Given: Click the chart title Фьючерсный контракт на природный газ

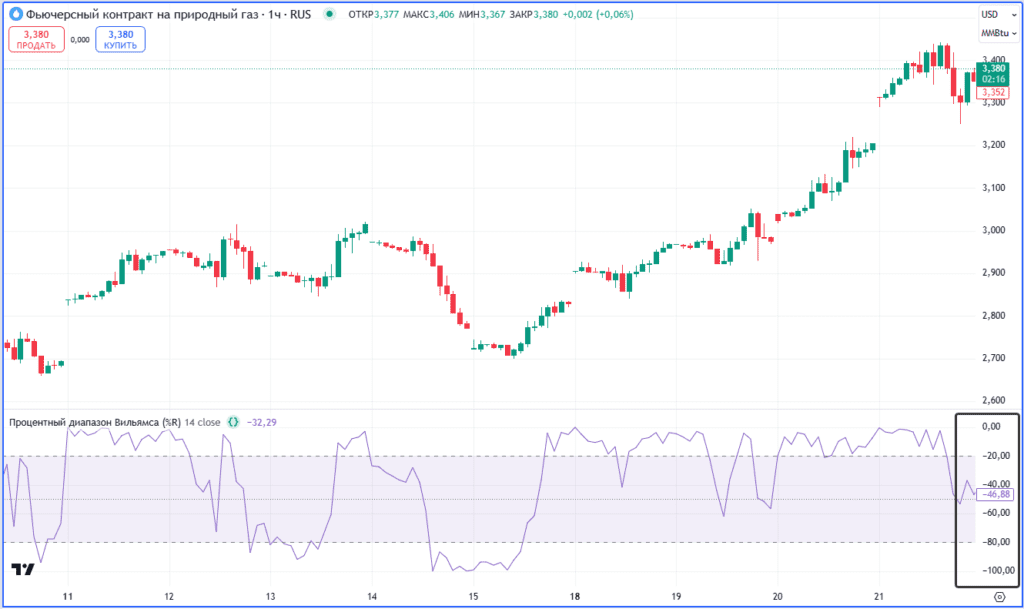Looking at the screenshot, I should coord(142,14).
